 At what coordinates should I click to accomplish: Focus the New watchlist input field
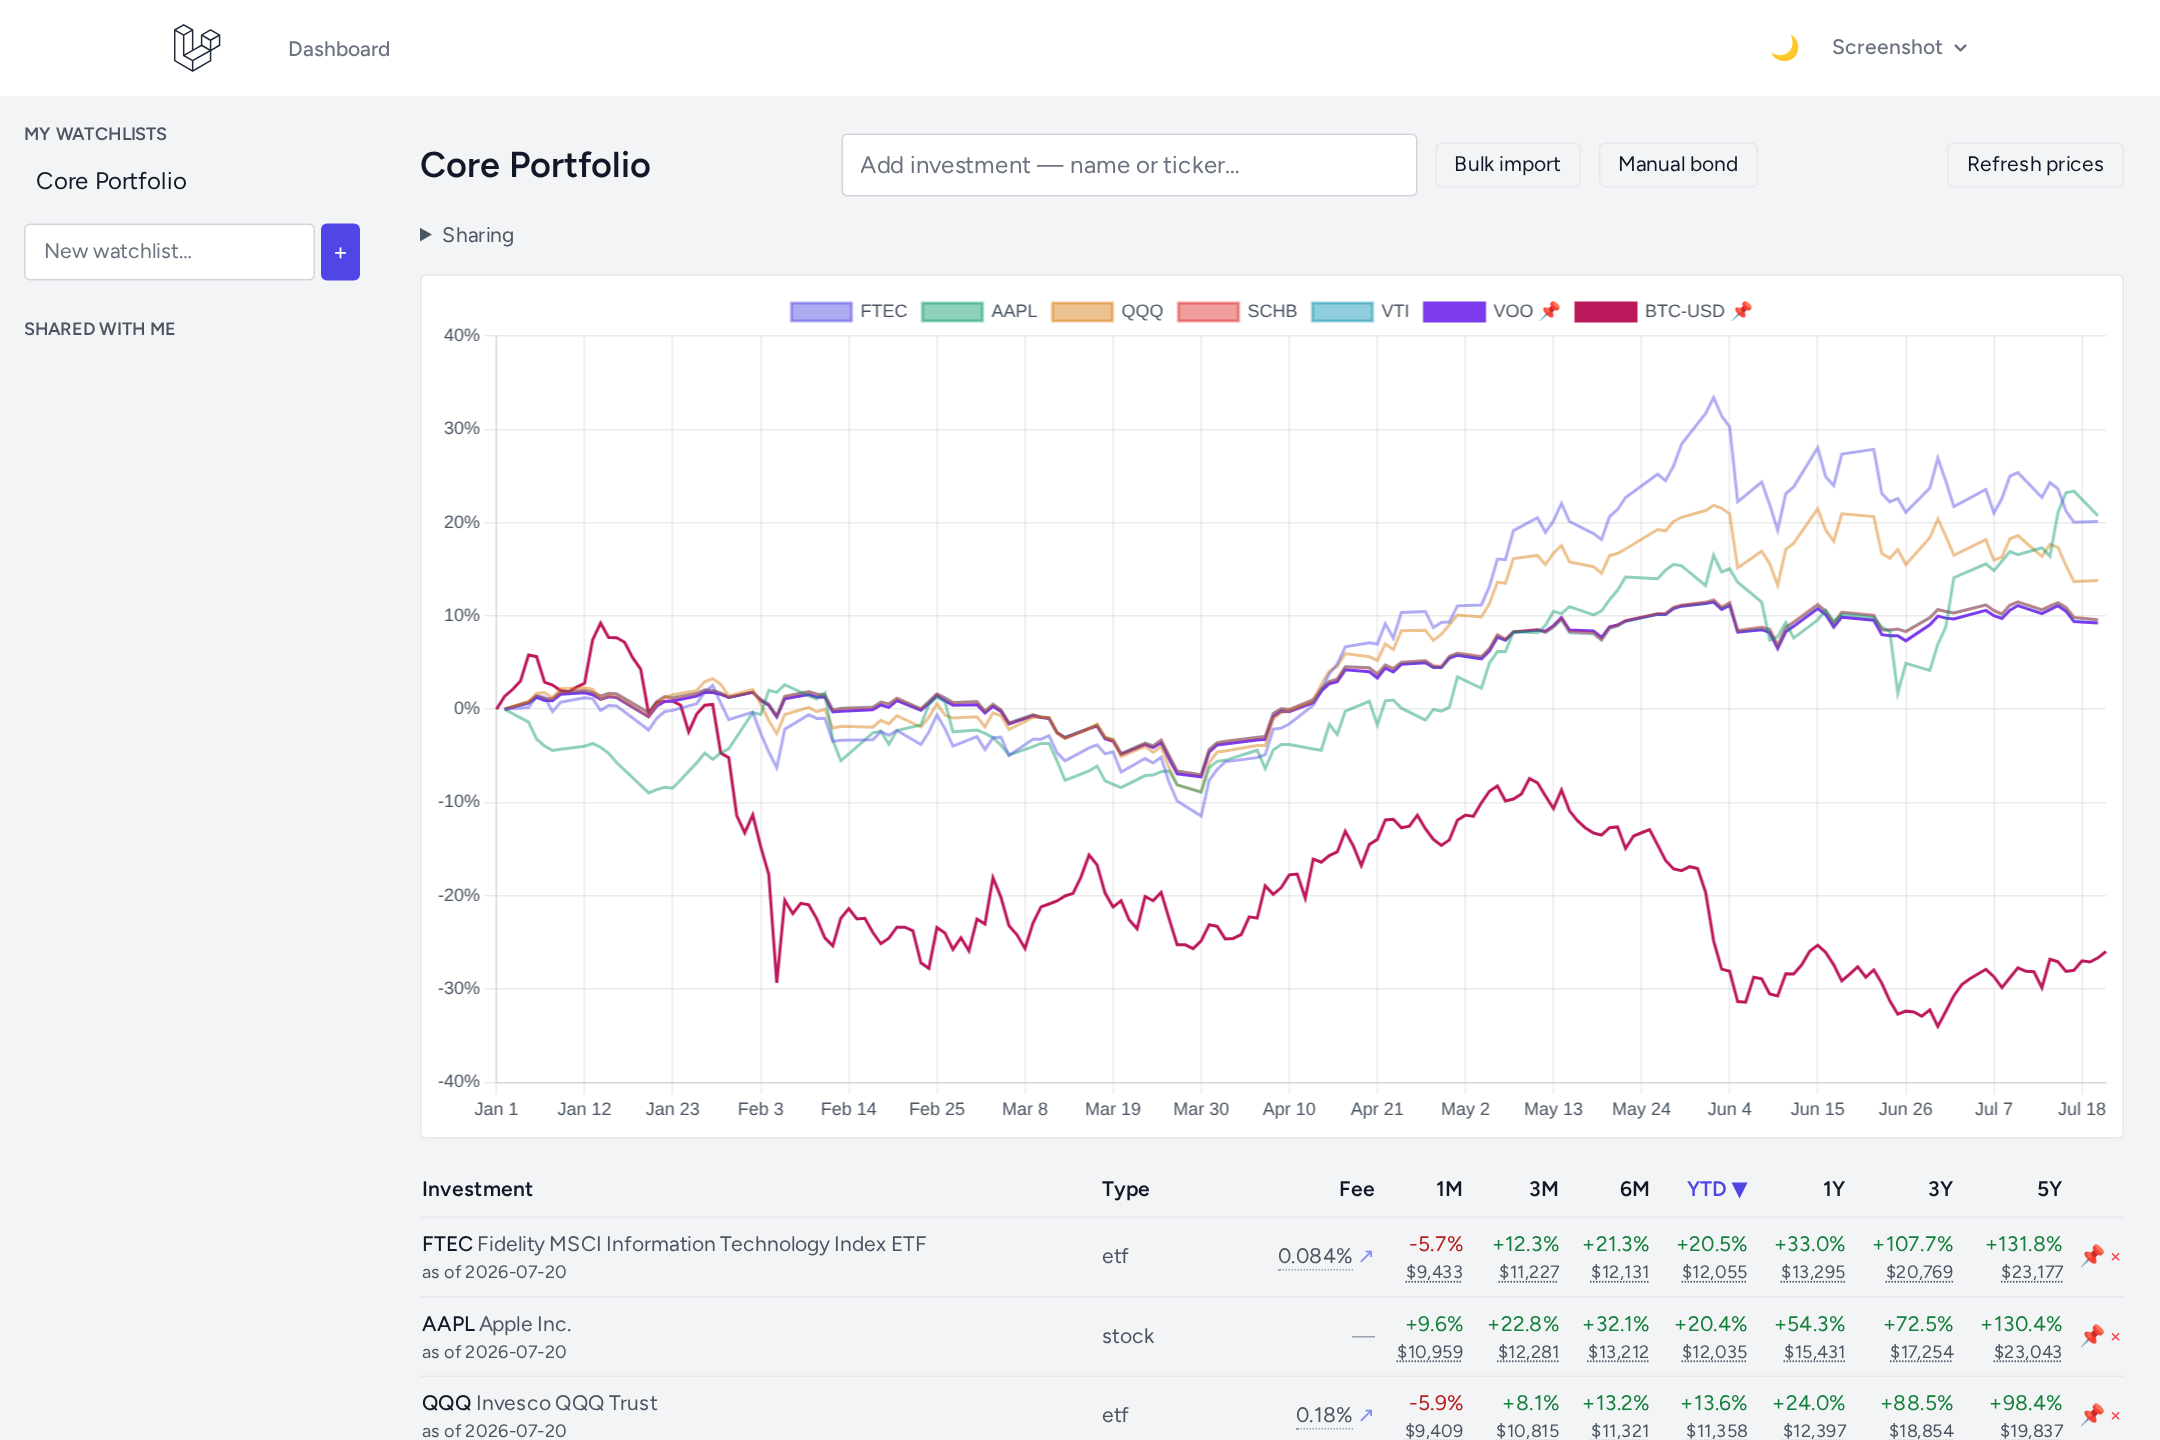(169, 252)
